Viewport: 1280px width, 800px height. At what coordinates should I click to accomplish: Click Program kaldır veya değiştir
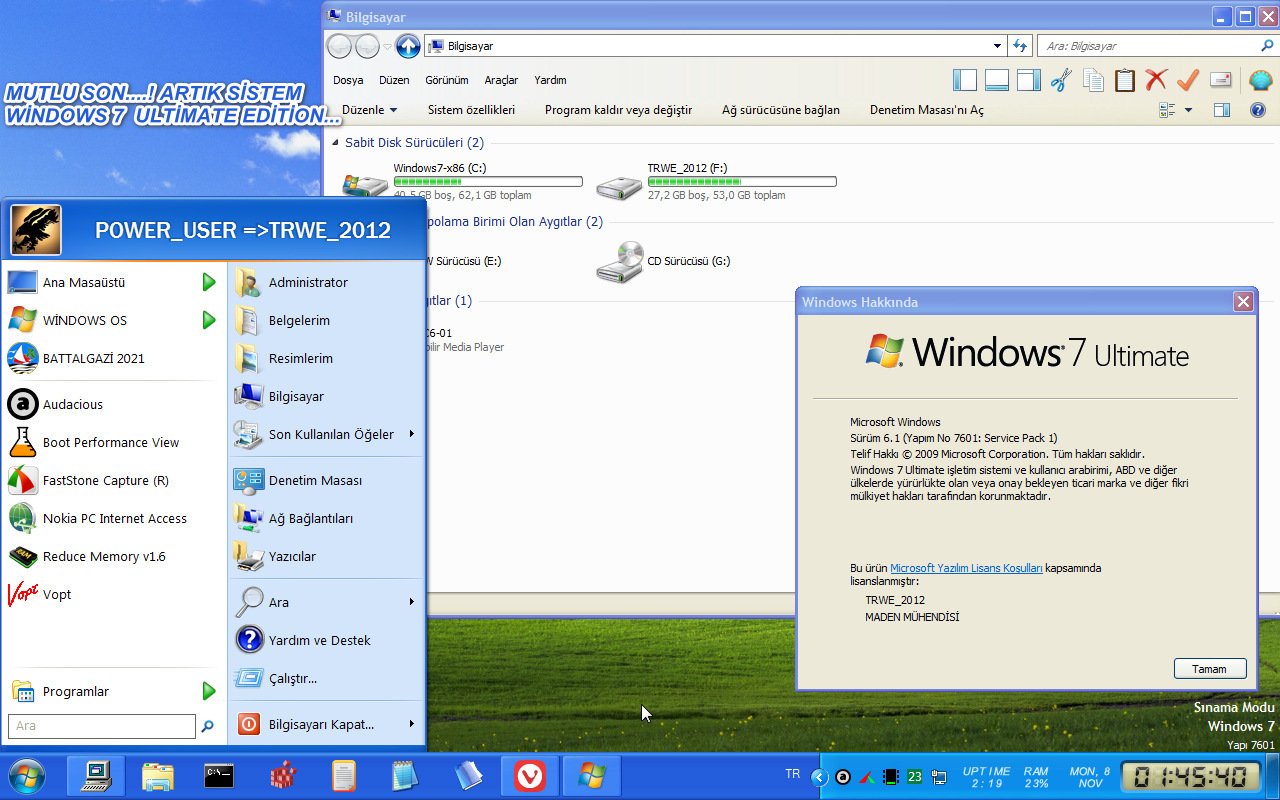coord(618,110)
